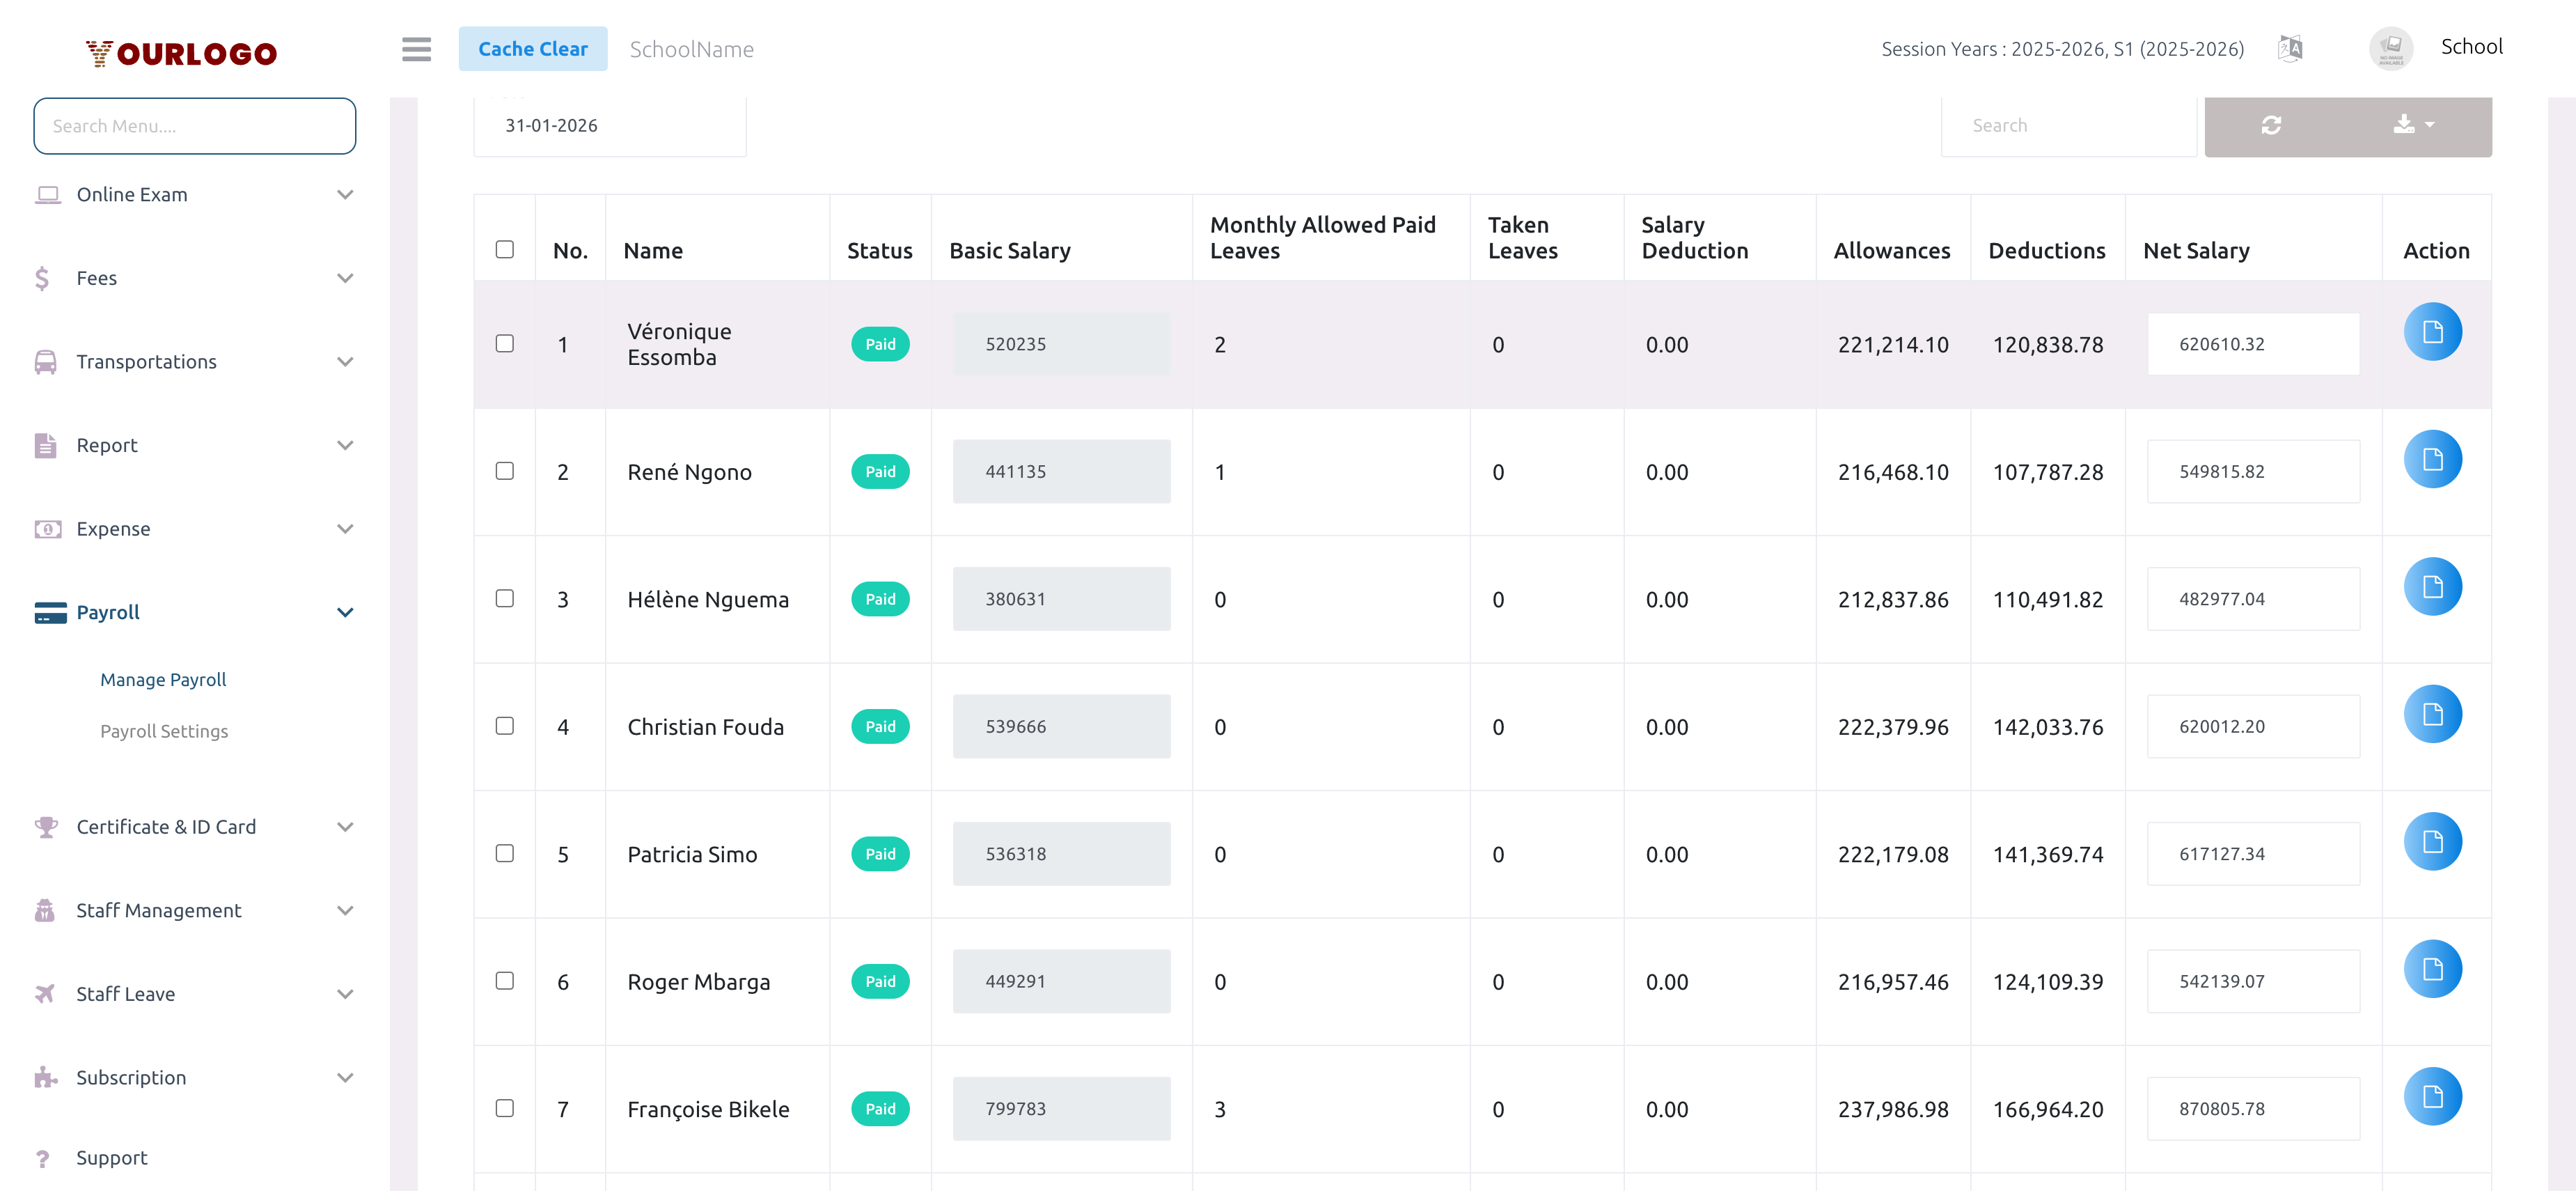Open payslip action for Véronique Essomba

(2432, 332)
